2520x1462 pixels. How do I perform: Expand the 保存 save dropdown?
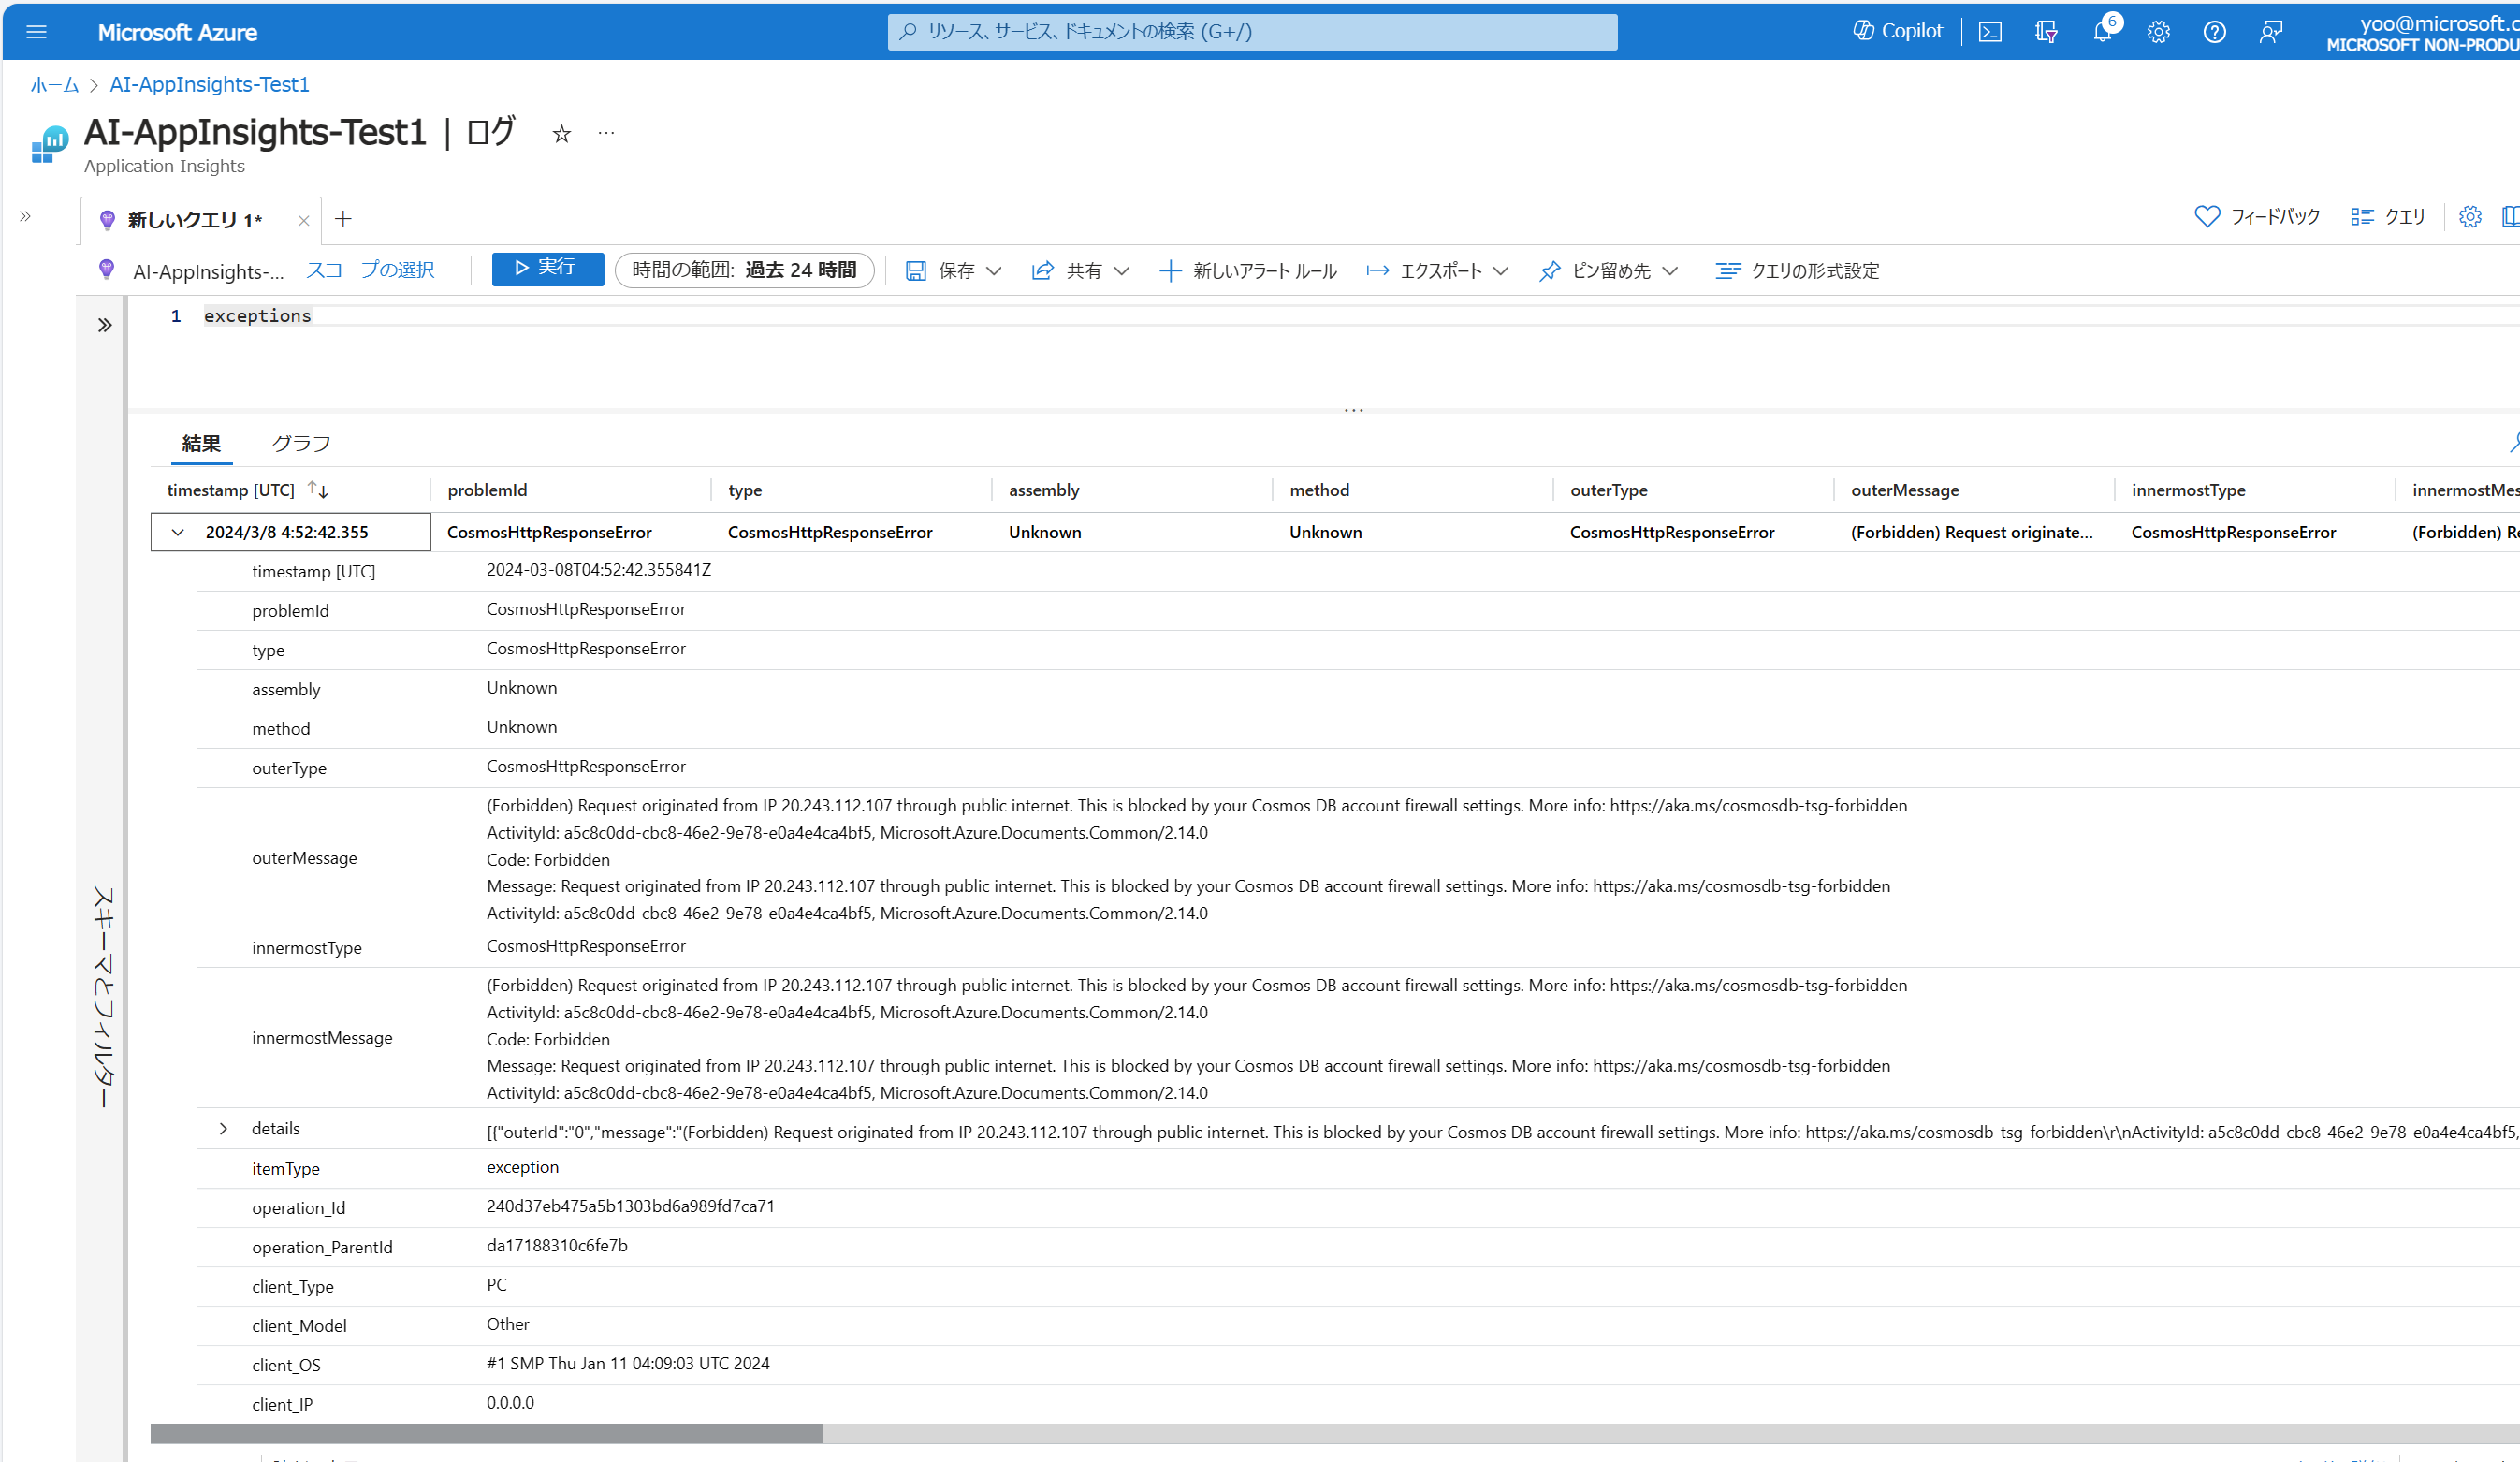click(994, 270)
